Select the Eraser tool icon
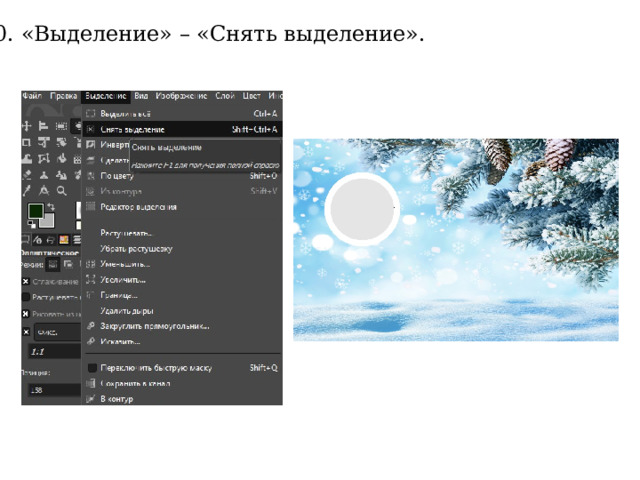Screen dimensions: 640x480 click(x=27, y=175)
